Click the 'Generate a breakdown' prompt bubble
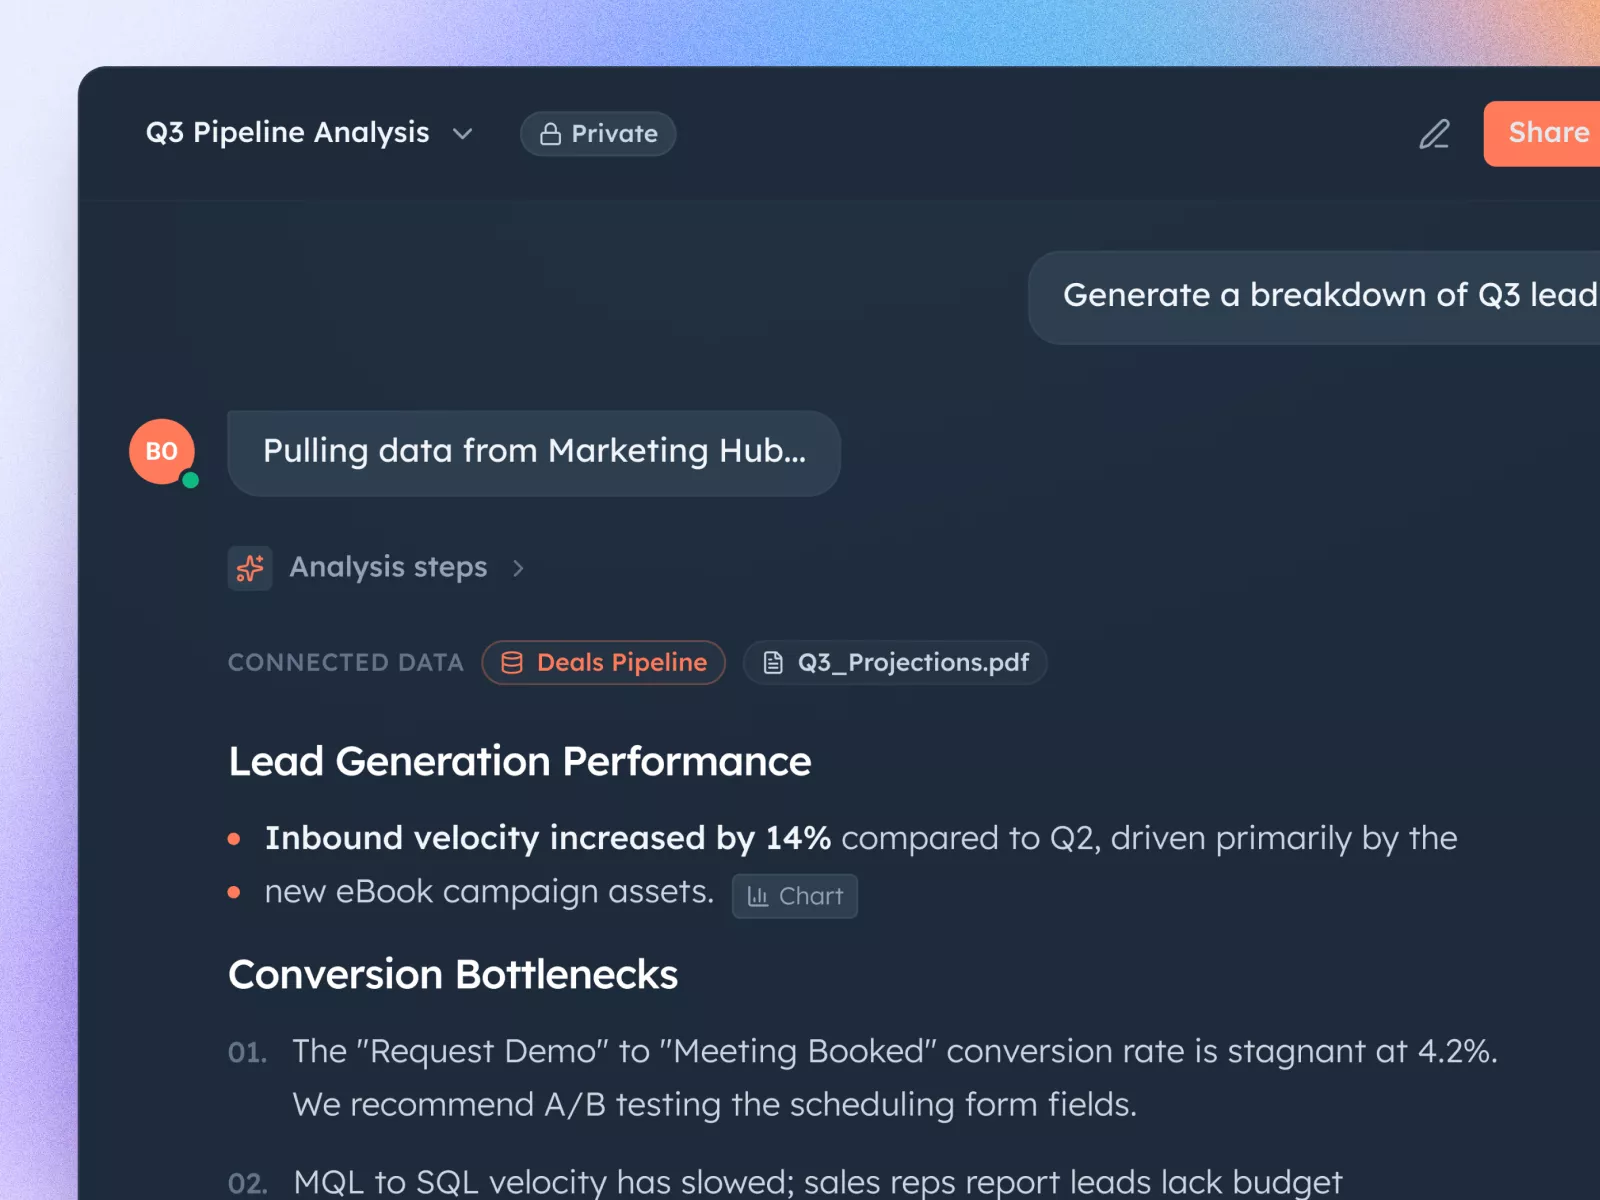1600x1200 pixels. coord(1320,297)
